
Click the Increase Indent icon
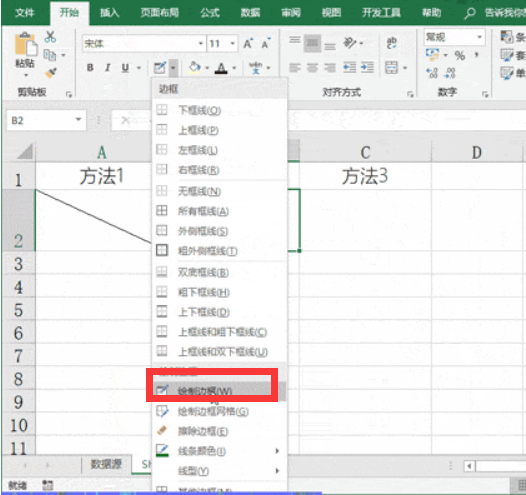pyautogui.click(x=367, y=68)
